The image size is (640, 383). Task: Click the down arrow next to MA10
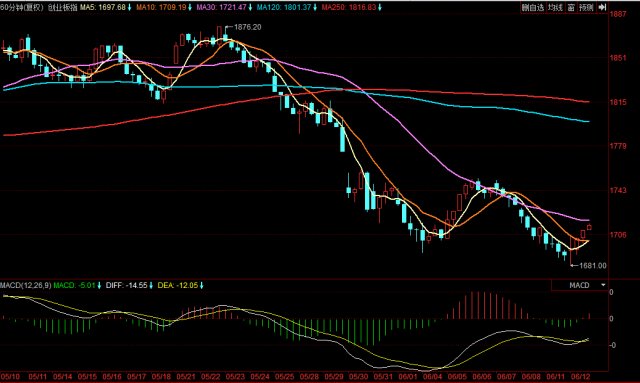point(190,7)
